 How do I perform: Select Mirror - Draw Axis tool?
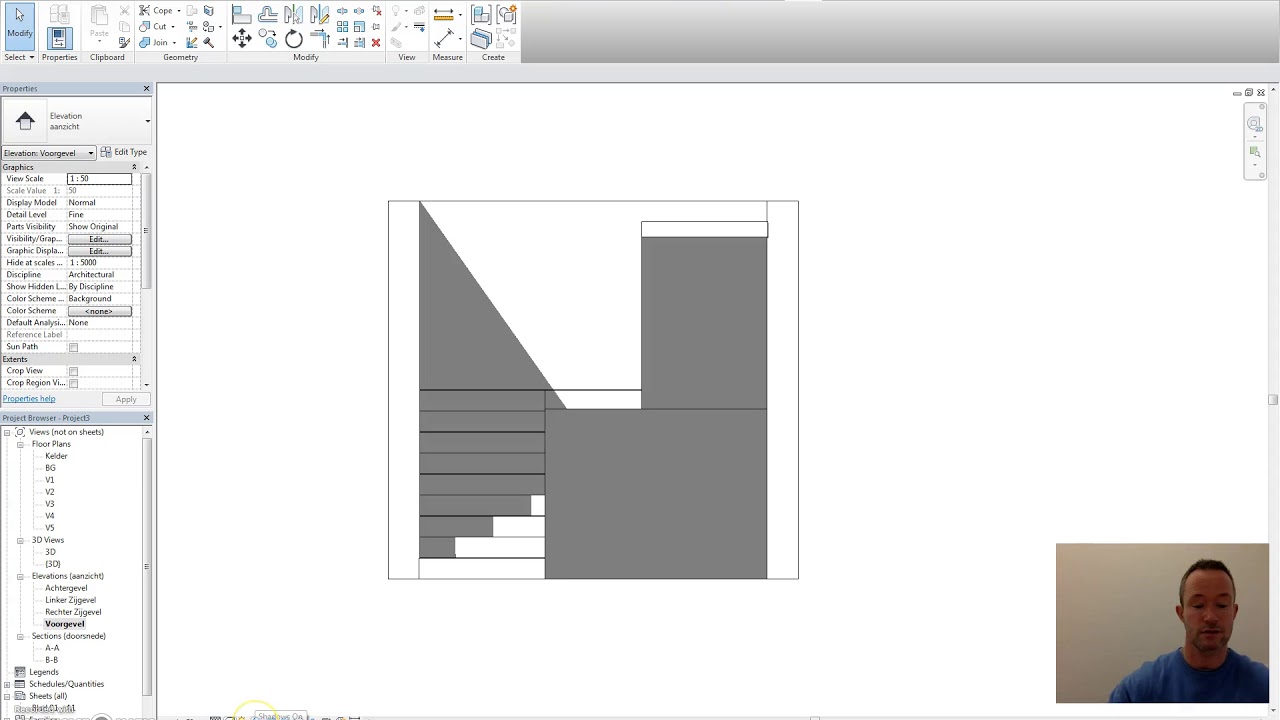tap(320, 14)
